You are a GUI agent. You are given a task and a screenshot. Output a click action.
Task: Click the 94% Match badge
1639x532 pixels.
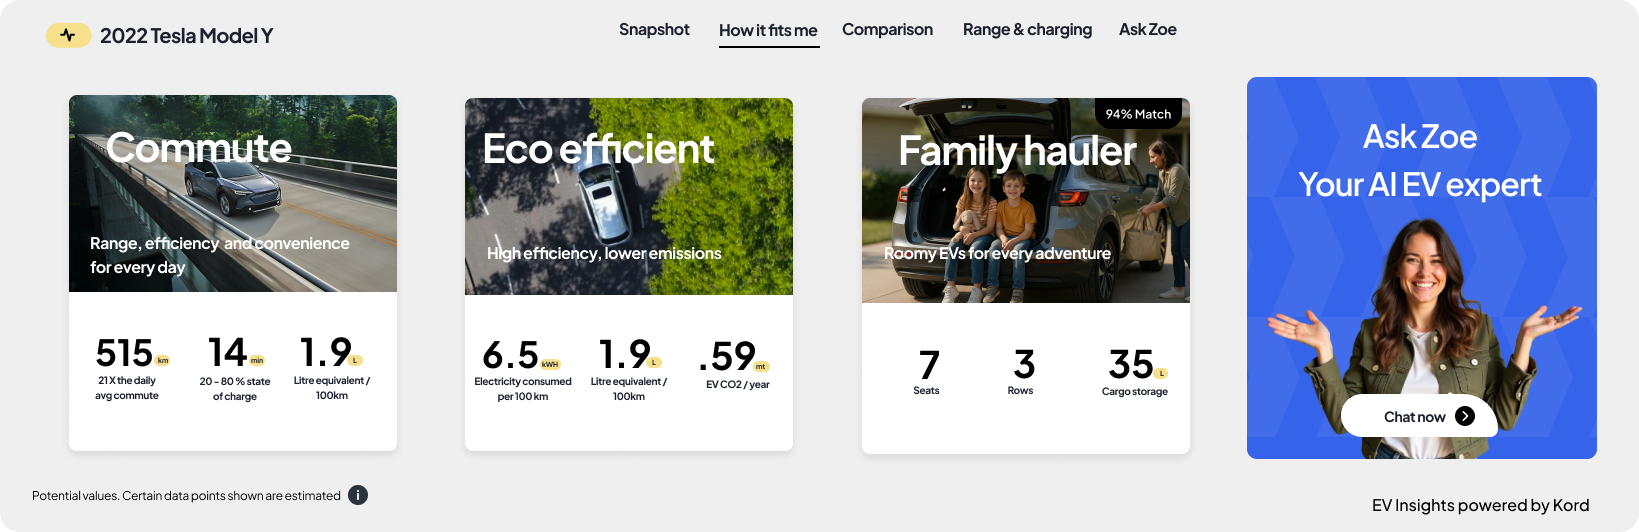pyautogui.click(x=1138, y=114)
